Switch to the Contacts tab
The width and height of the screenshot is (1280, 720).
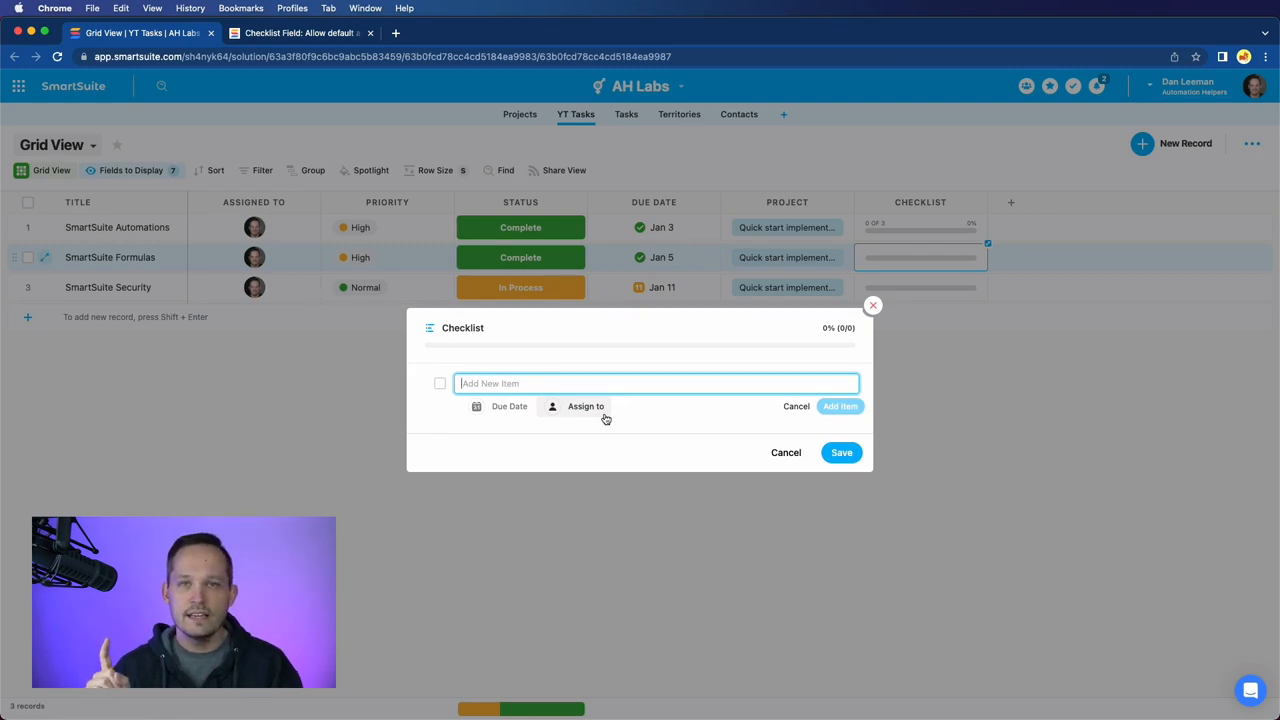(739, 114)
